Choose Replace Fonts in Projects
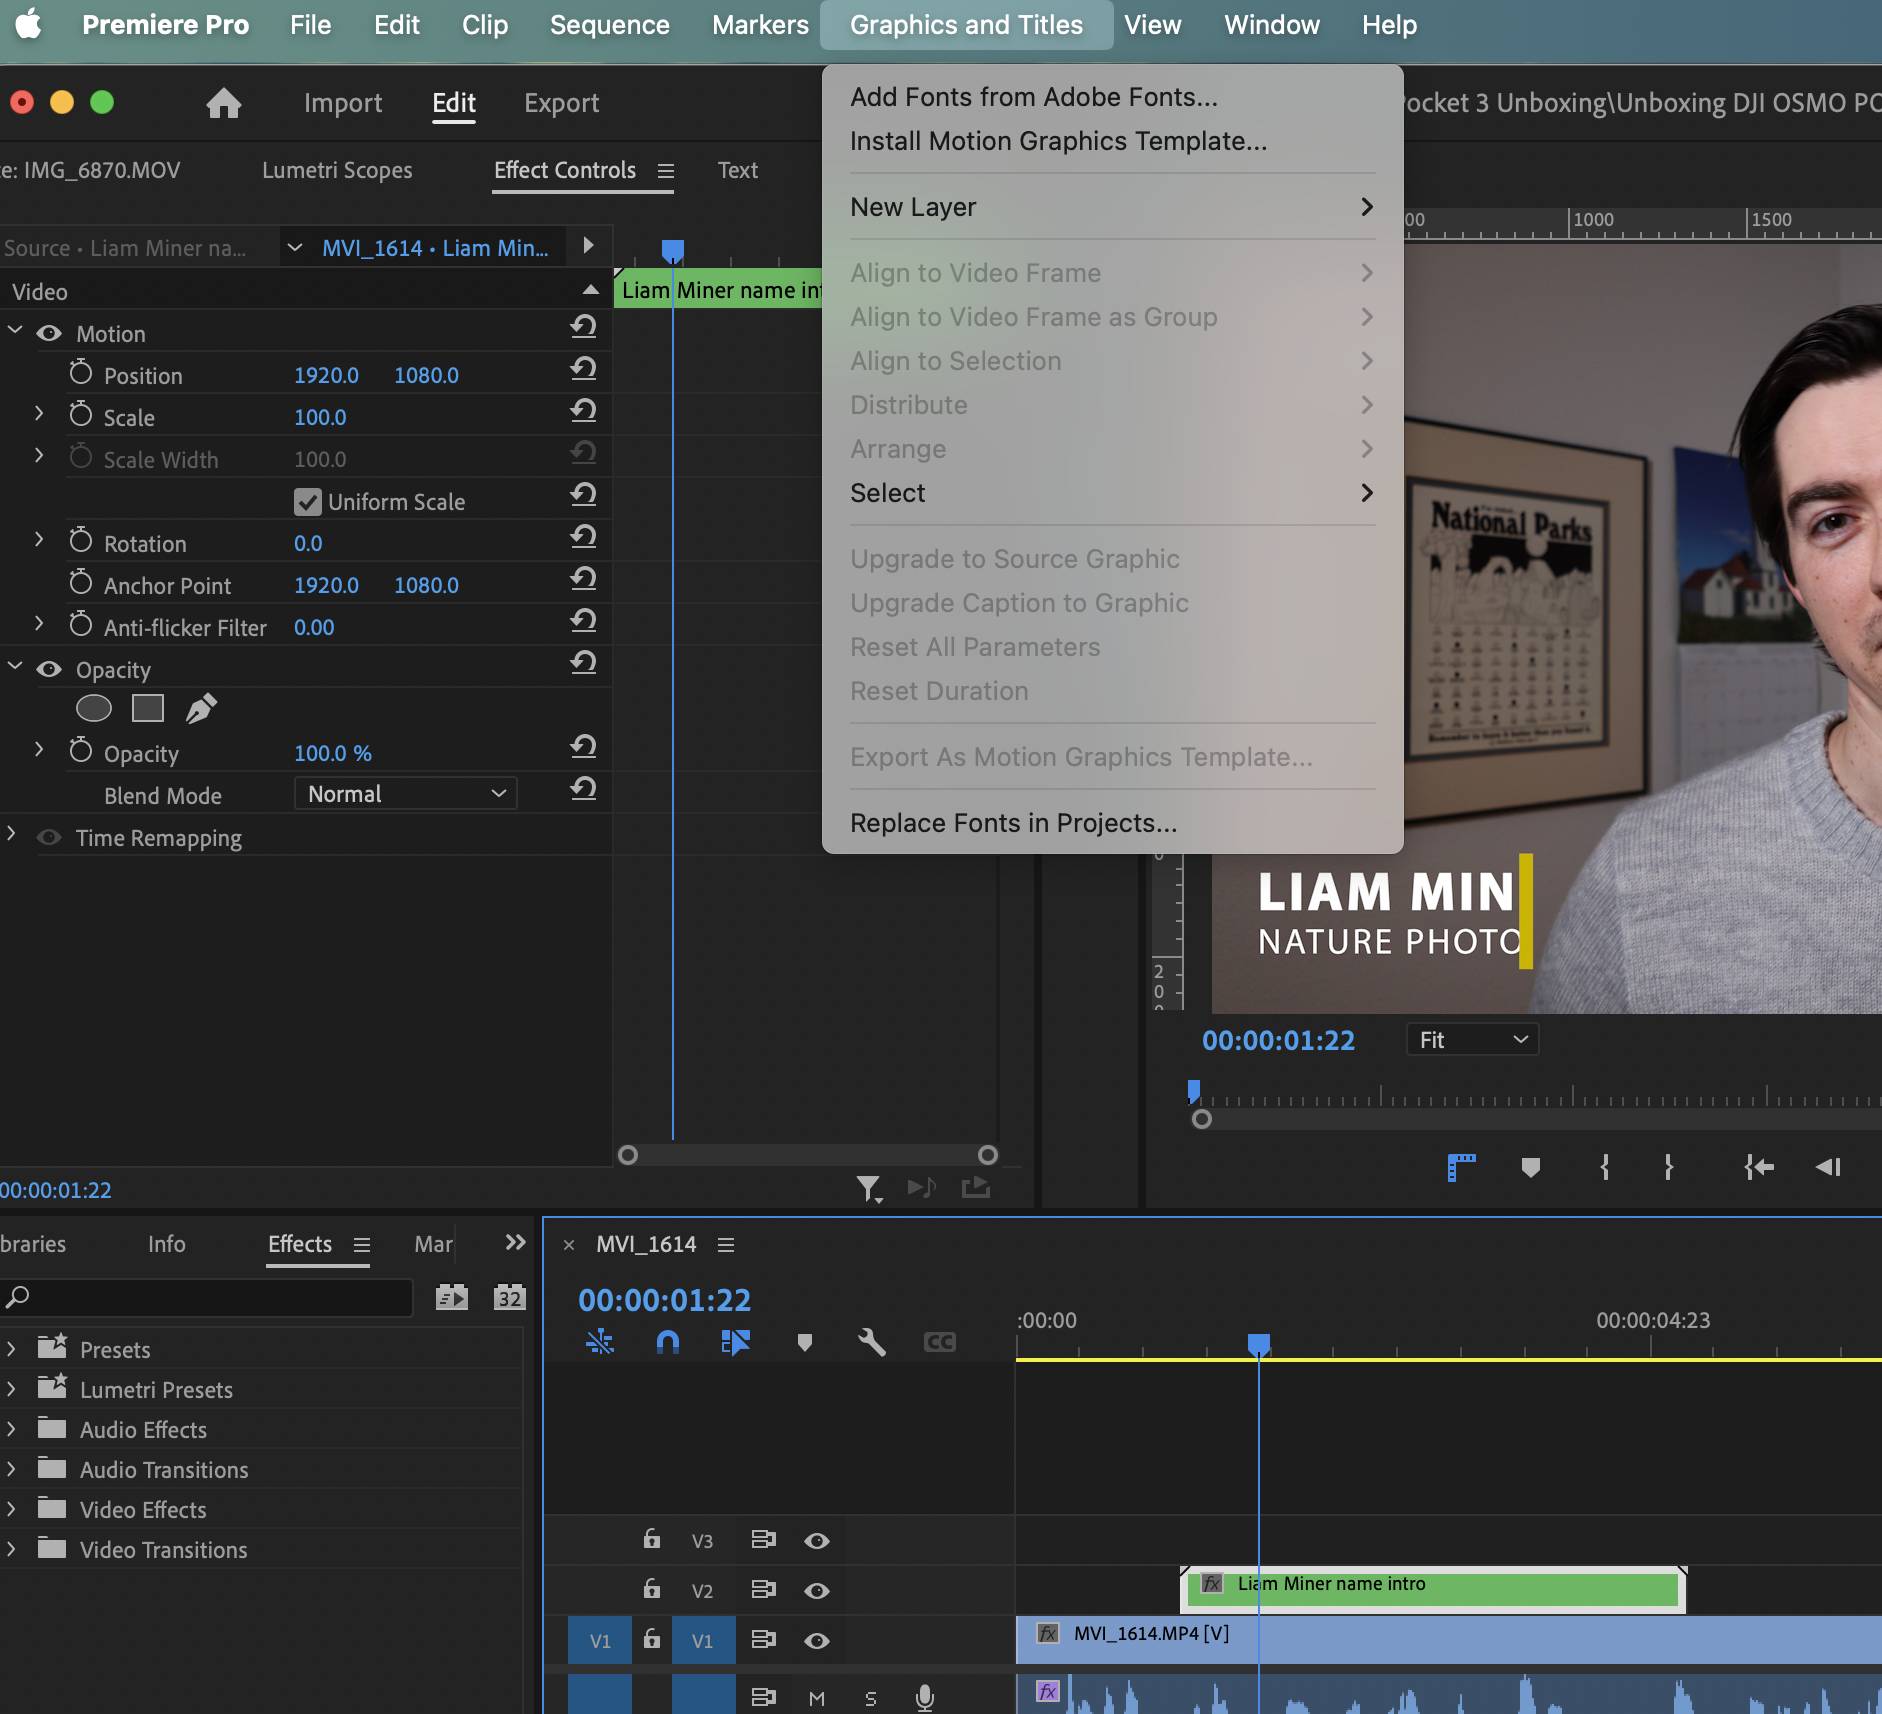 (1013, 823)
